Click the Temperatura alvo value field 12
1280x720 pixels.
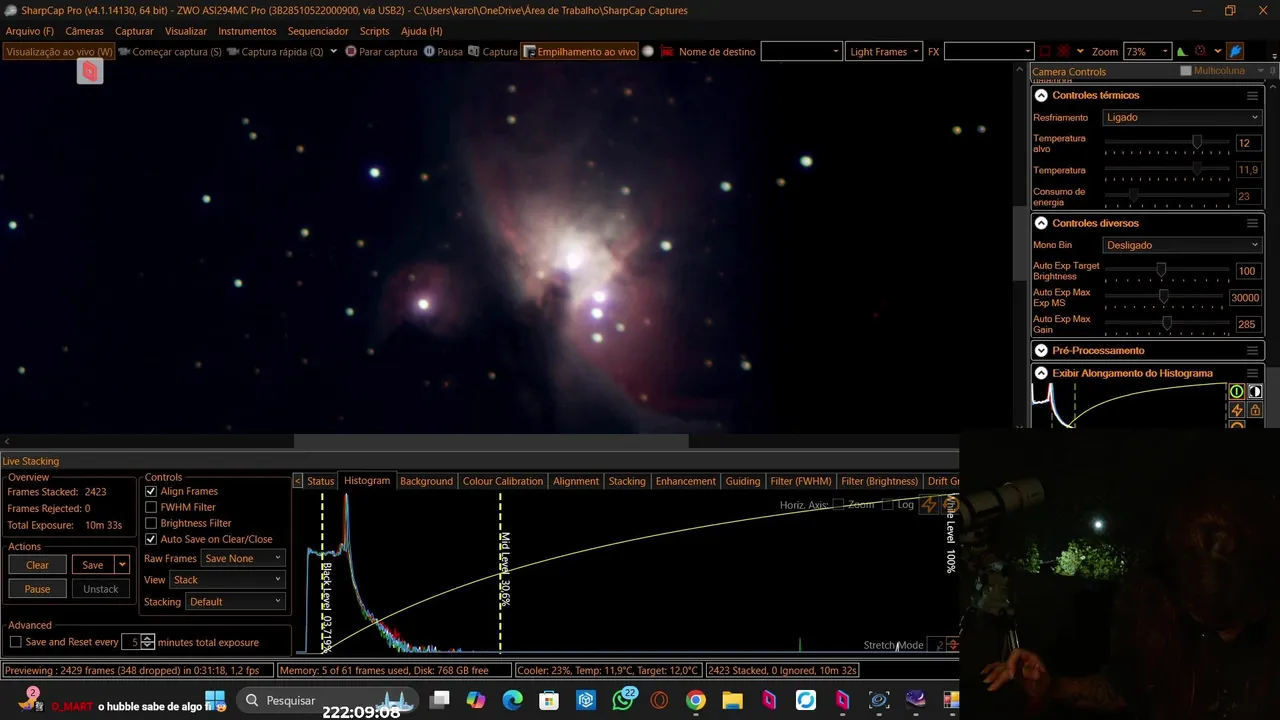click(1247, 143)
